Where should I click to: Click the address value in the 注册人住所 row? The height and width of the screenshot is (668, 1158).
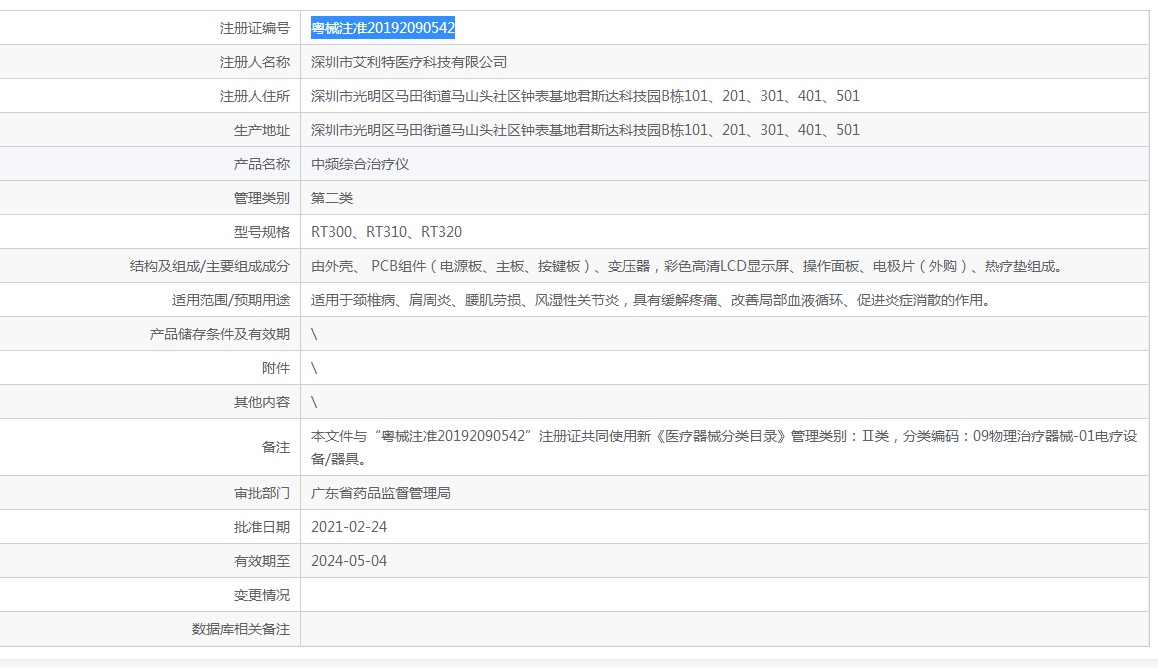585,96
